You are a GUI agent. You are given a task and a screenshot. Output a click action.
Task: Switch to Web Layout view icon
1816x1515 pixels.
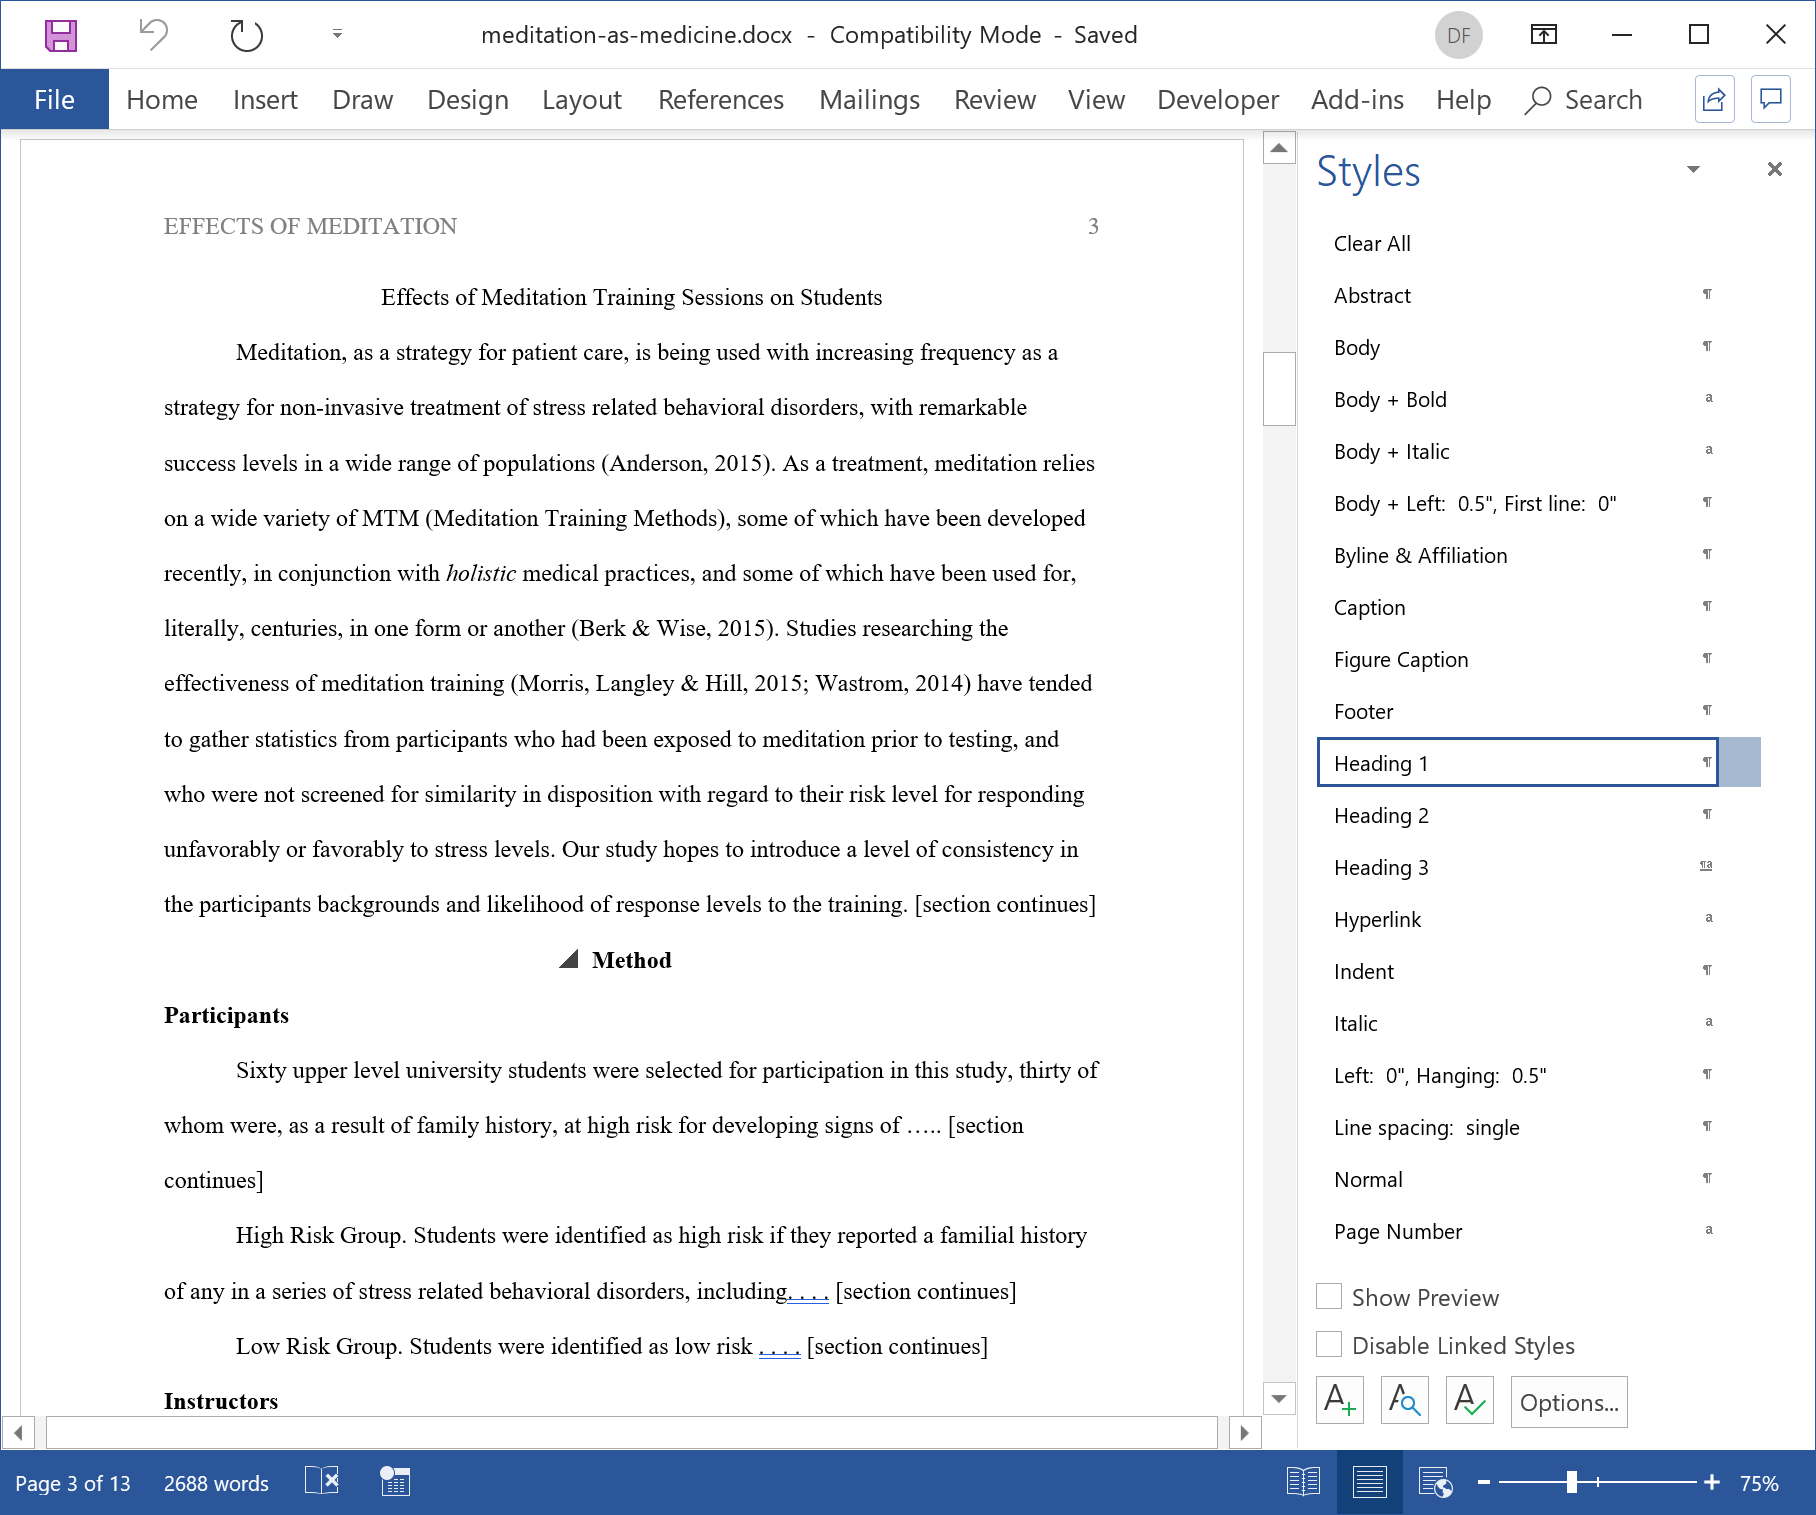(x=1435, y=1482)
